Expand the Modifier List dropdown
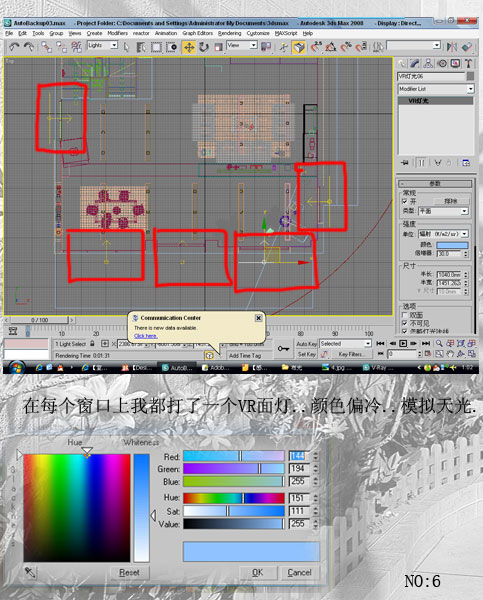 [436, 89]
